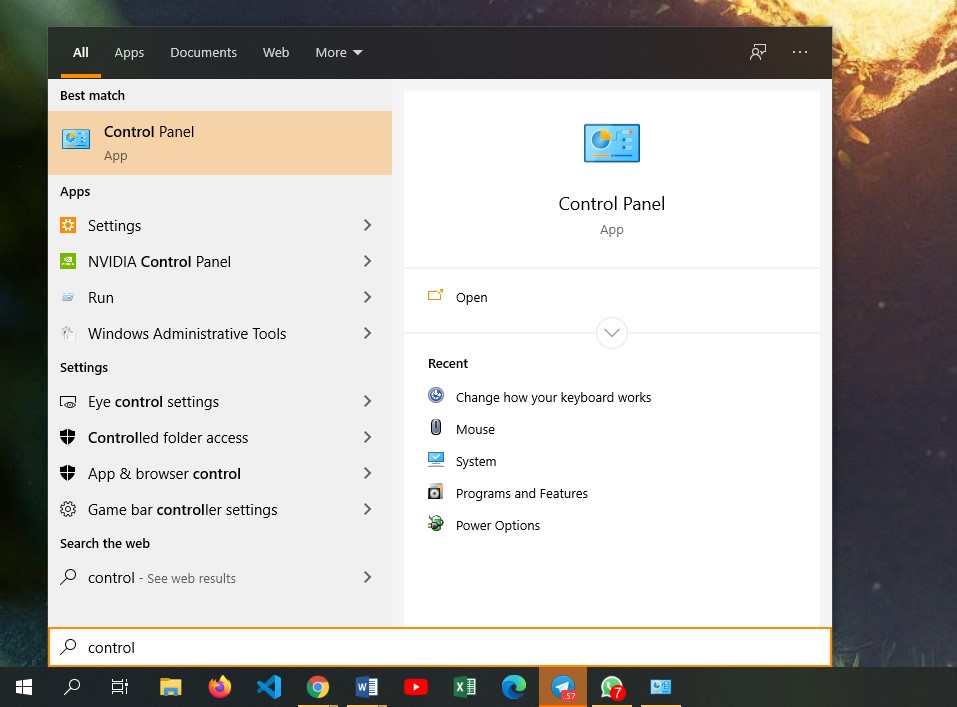Click the Windows Administrative Tools icon

tap(68, 333)
